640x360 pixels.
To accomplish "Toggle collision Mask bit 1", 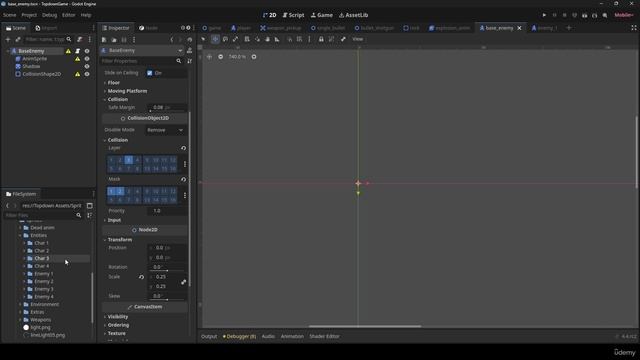I will point(111,191).
